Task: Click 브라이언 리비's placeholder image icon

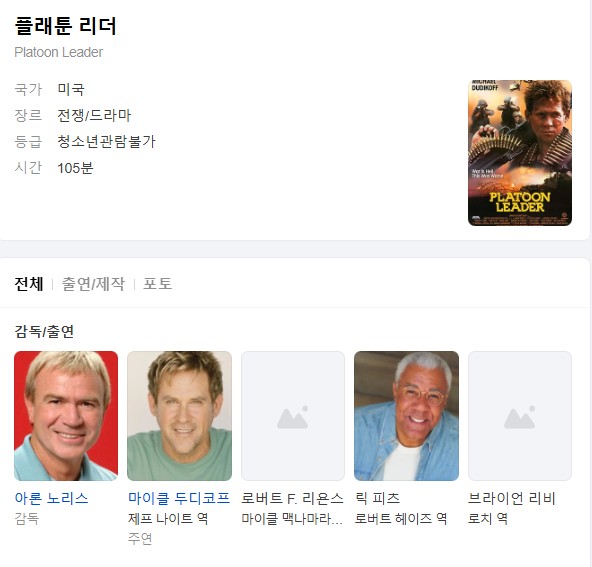Action: tap(520, 416)
